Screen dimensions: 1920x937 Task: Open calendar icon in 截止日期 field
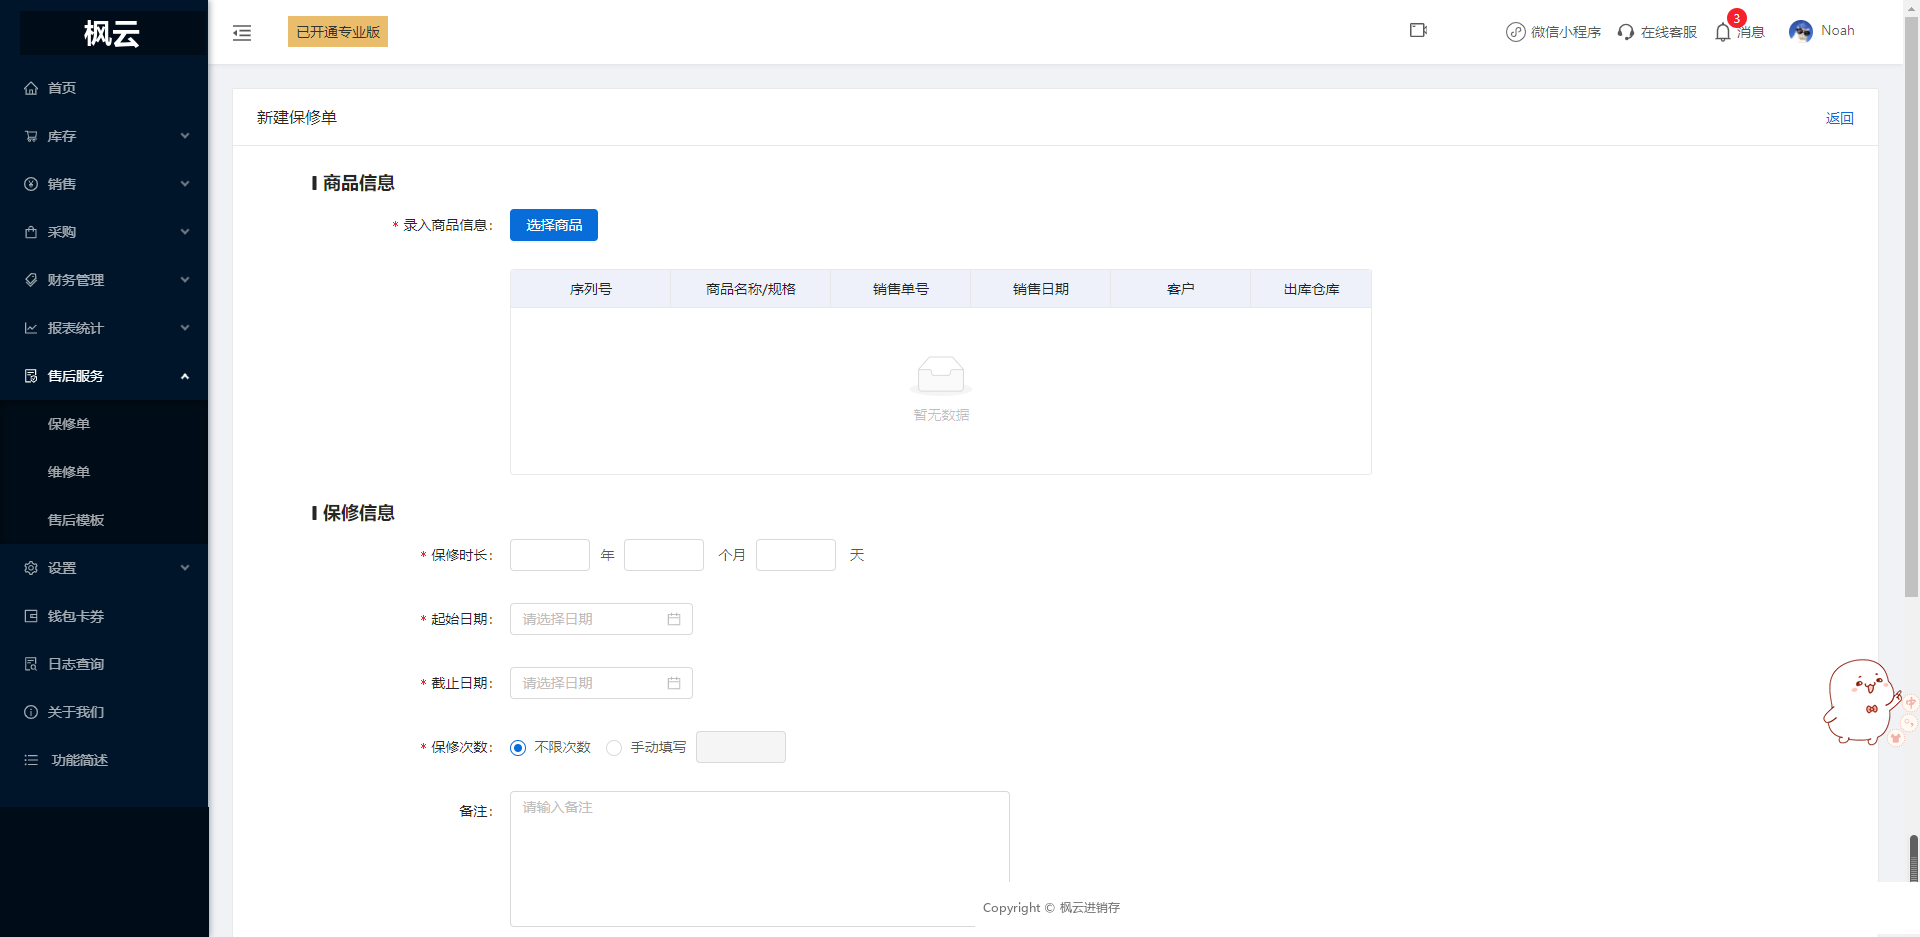point(674,683)
